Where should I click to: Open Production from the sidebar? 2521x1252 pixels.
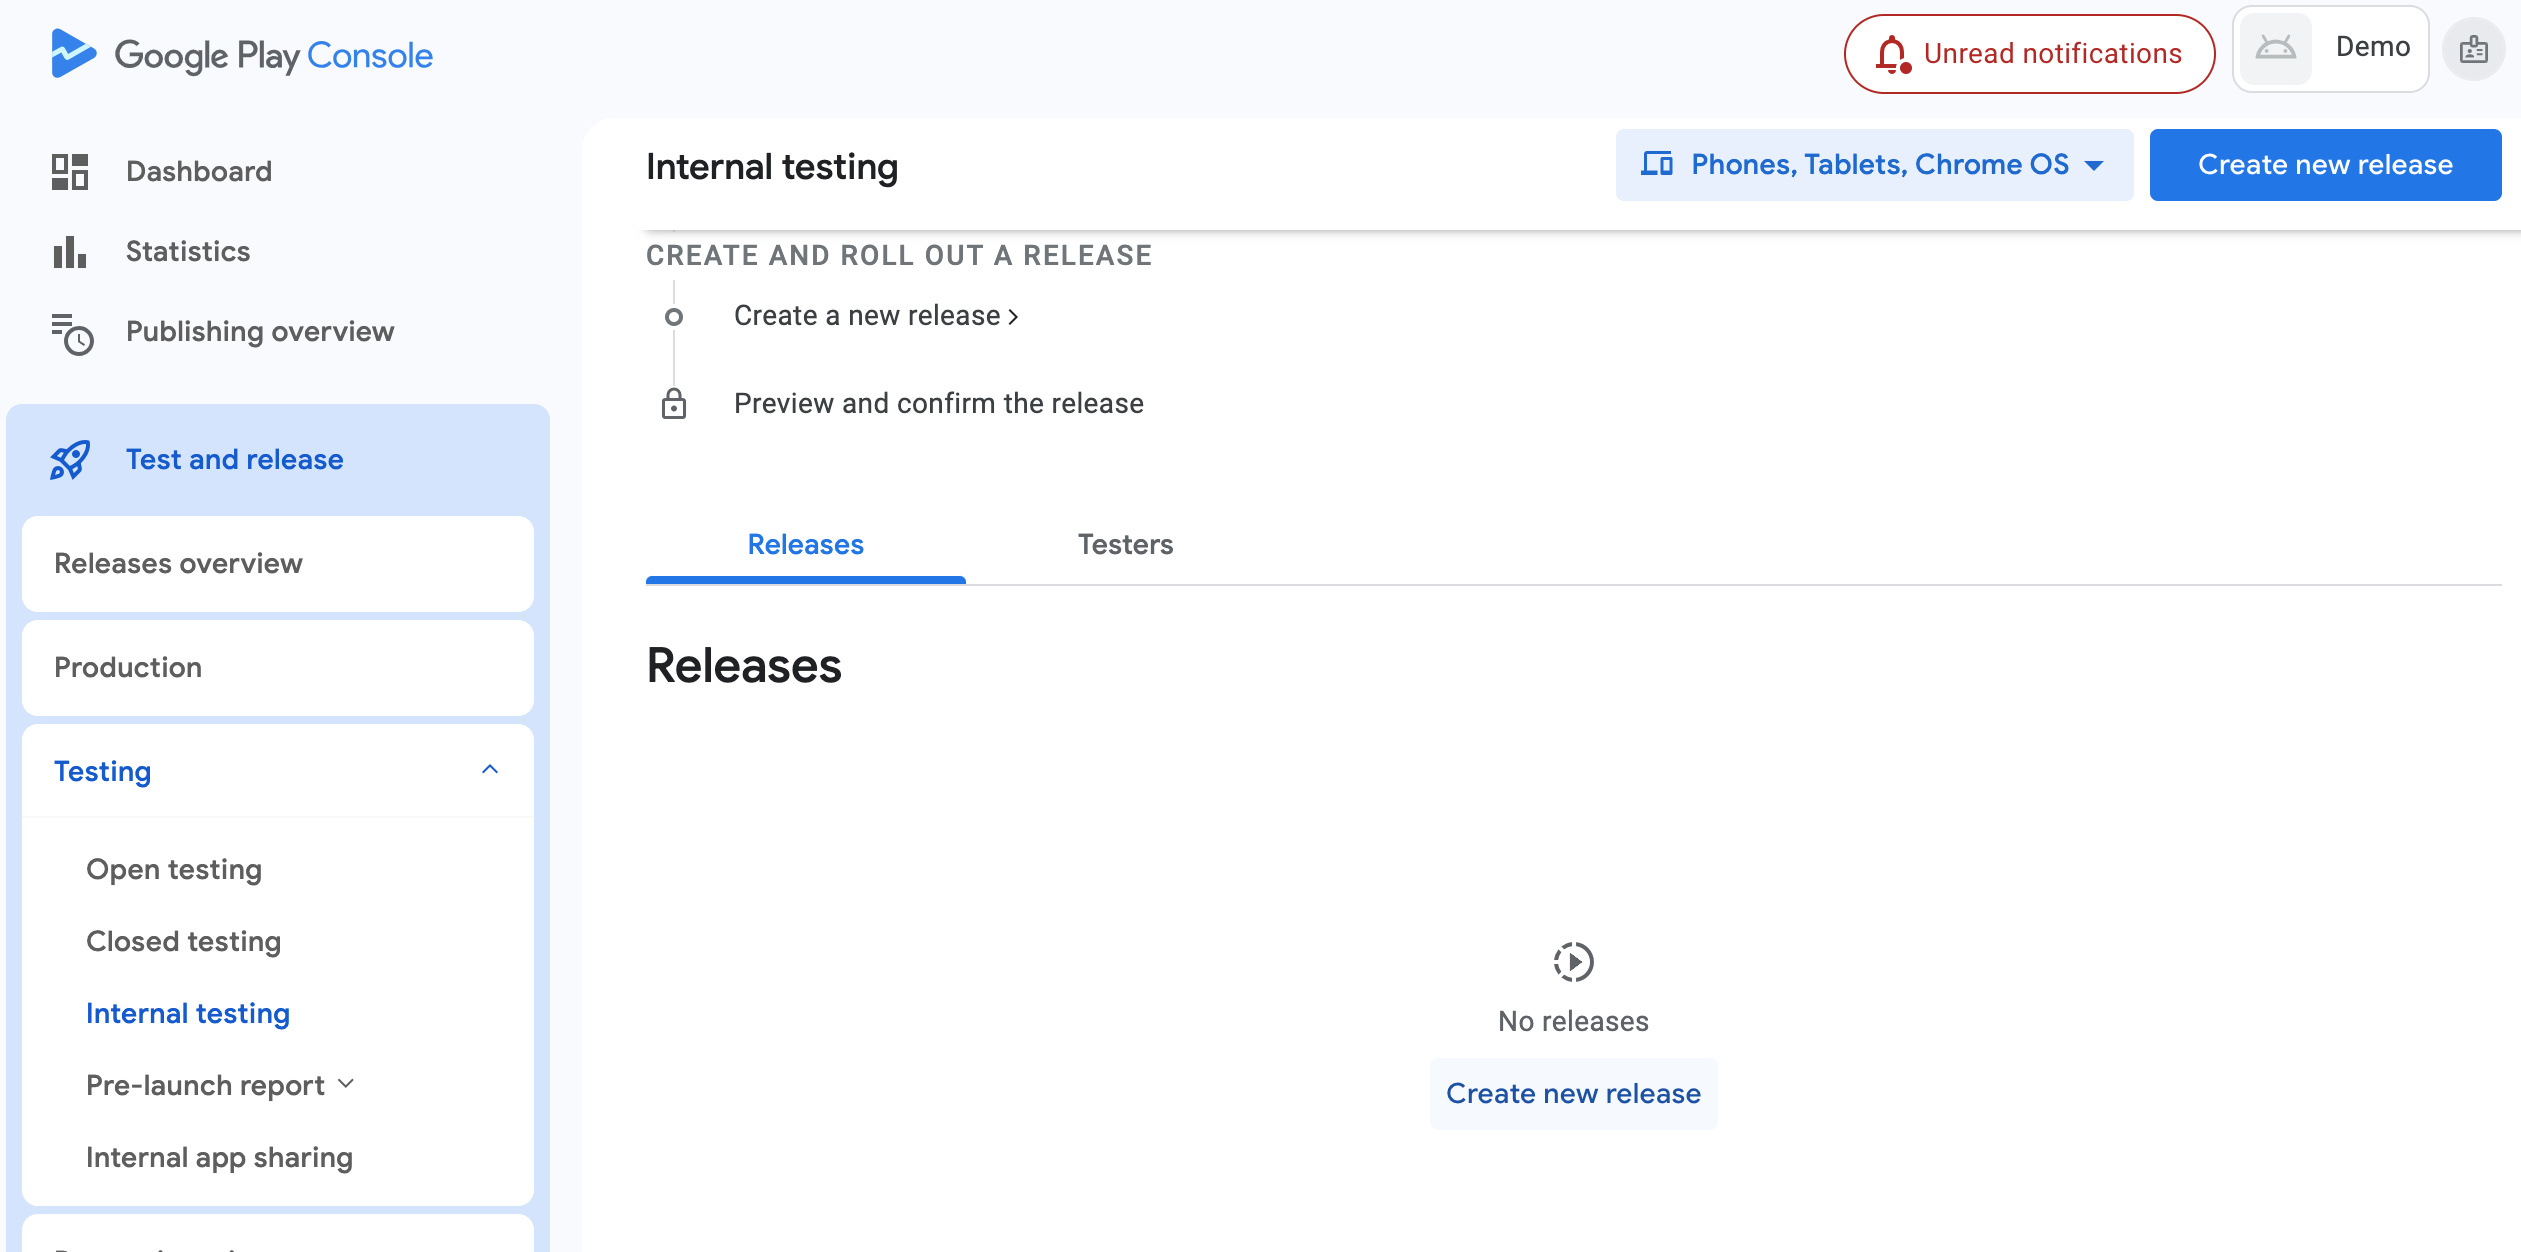pyautogui.click(x=128, y=667)
